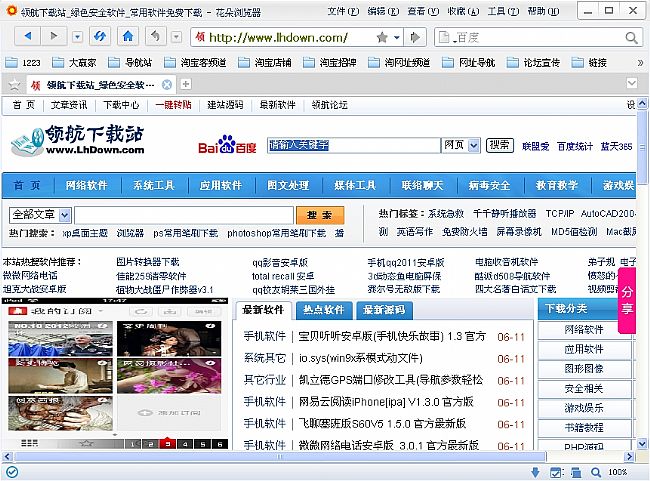Screen dimensions: 650x481
Task: Click the favorites star left of tabs
Action: click(x=15, y=85)
